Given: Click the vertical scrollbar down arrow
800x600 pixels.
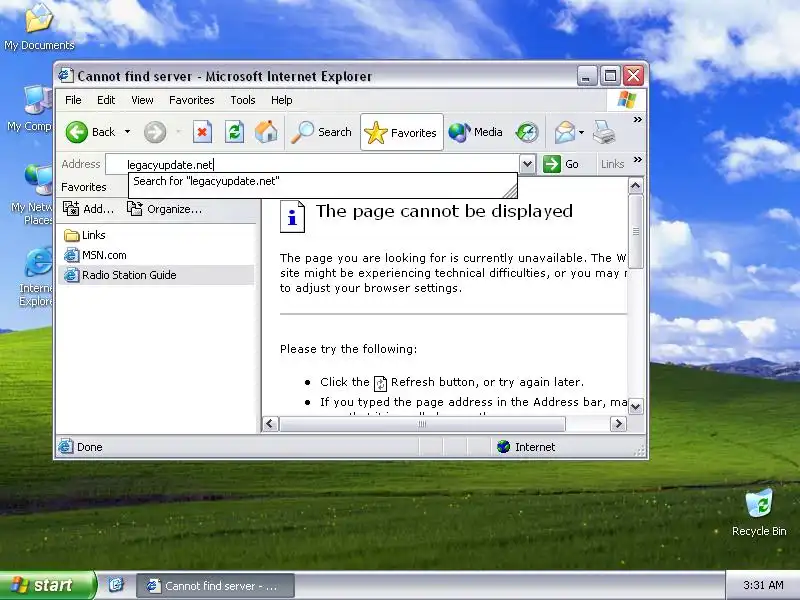Looking at the screenshot, I should tap(635, 407).
